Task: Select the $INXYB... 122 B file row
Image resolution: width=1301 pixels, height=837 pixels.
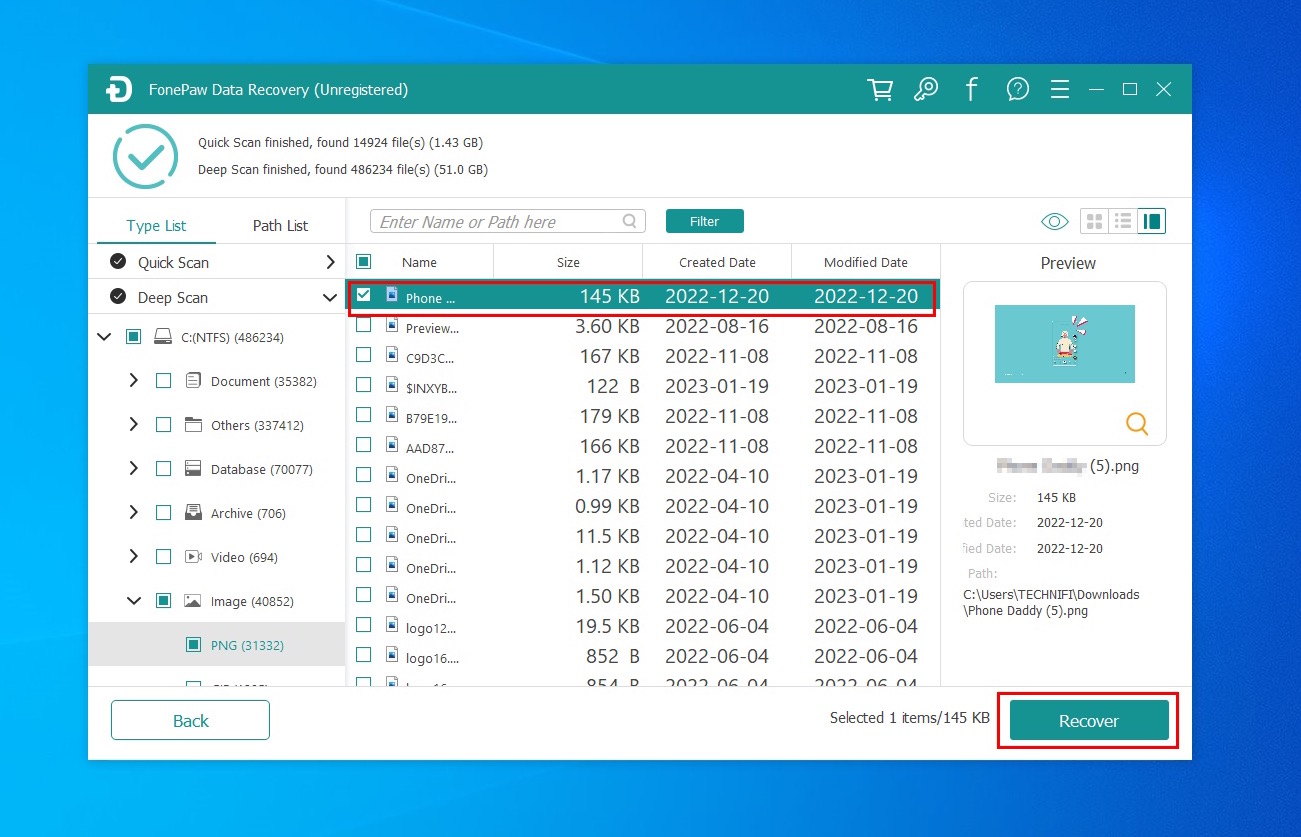Action: 643,386
